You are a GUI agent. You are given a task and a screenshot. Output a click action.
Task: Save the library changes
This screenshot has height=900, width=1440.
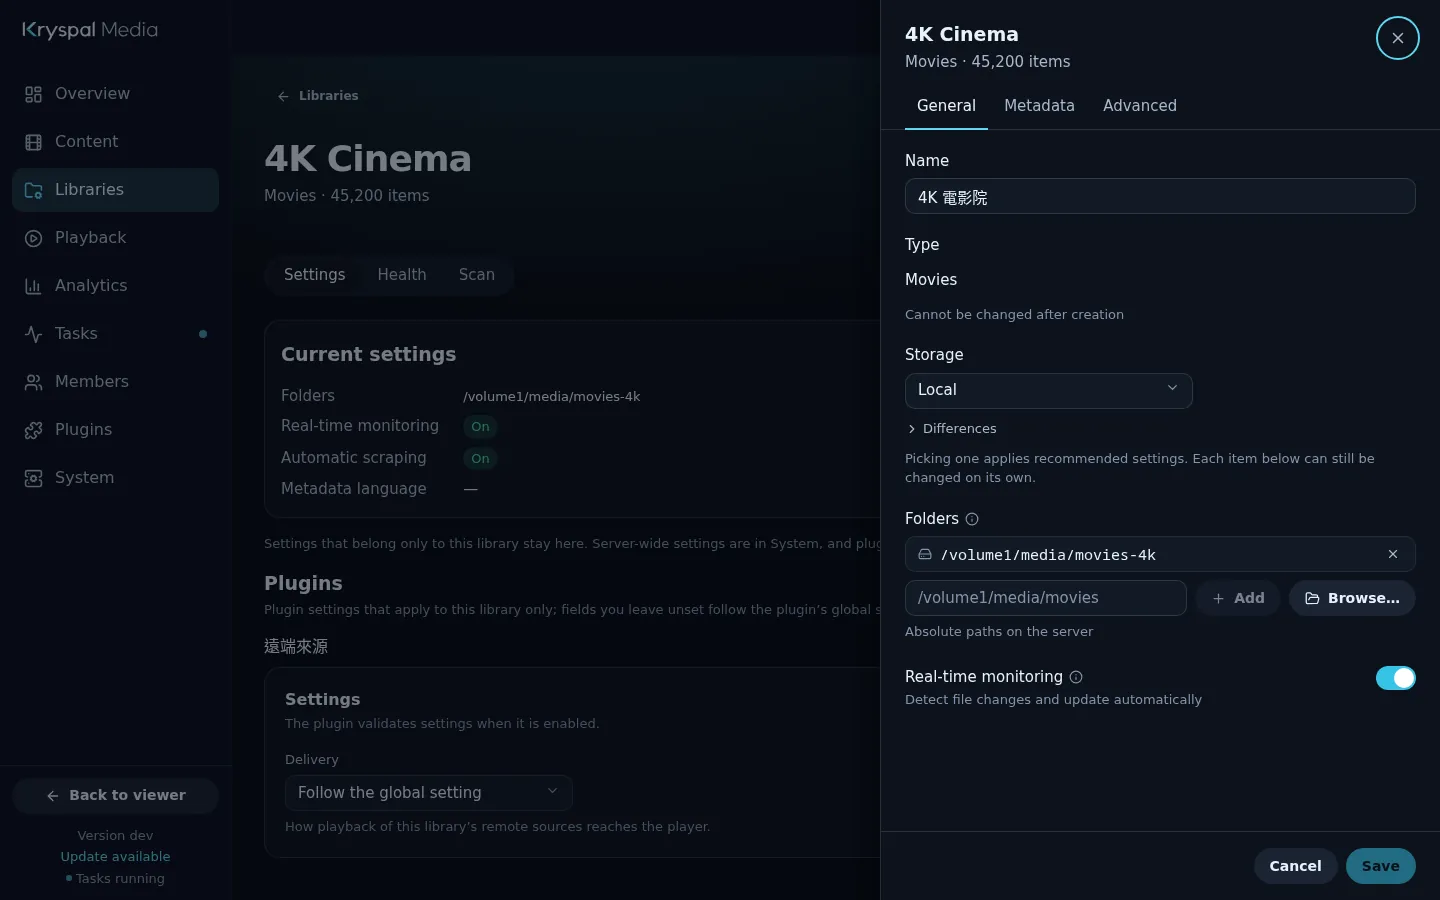[1380, 866]
